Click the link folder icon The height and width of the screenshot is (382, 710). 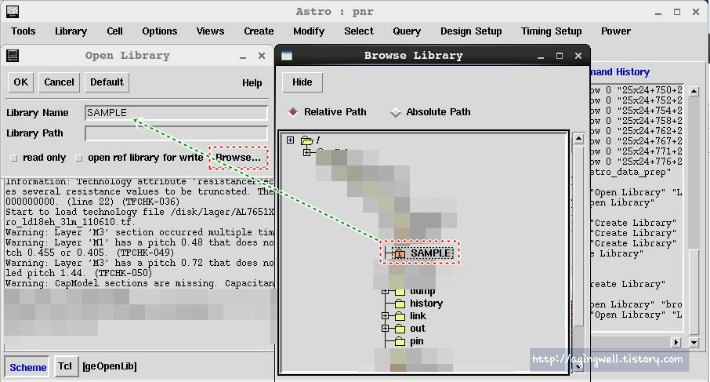pyautogui.click(x=400, y=316)
